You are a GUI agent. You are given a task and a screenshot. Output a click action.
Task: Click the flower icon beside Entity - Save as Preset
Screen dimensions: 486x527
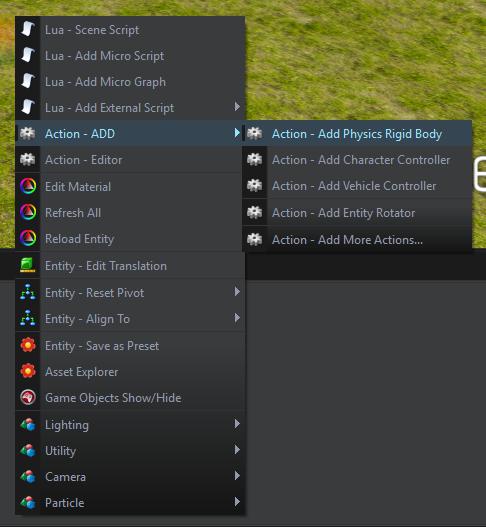28,346
